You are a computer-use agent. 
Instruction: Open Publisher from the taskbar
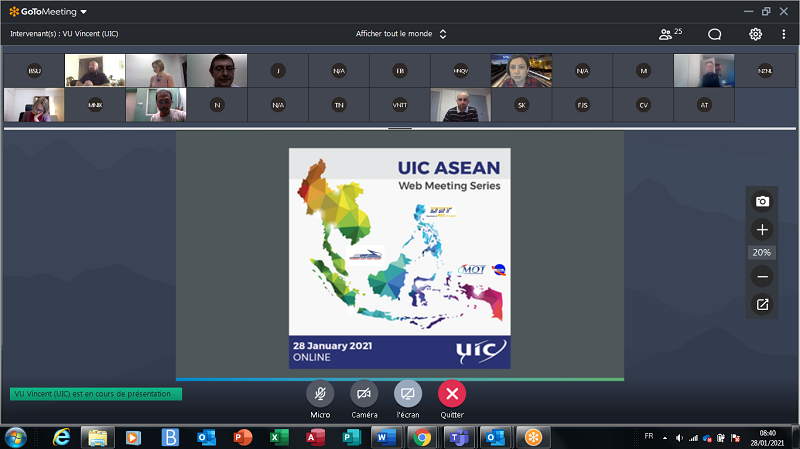click(351, 437)
